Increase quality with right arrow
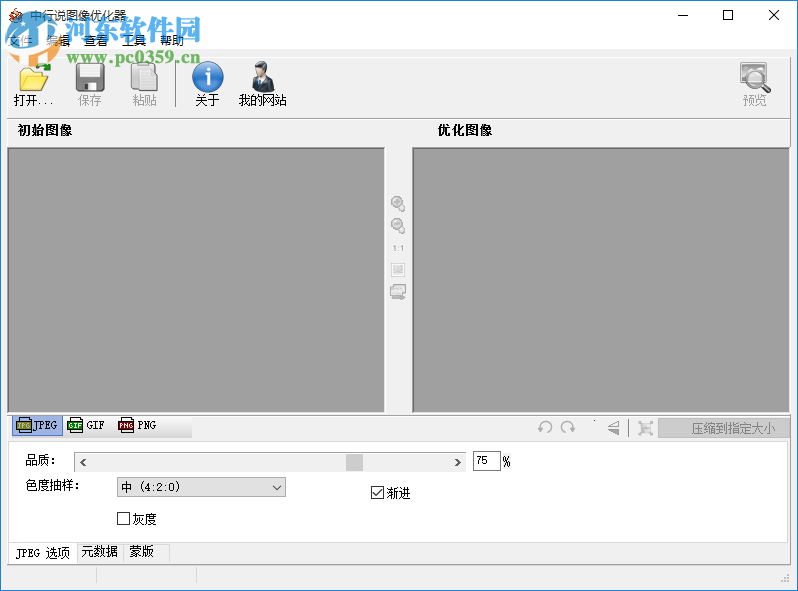 457,462
